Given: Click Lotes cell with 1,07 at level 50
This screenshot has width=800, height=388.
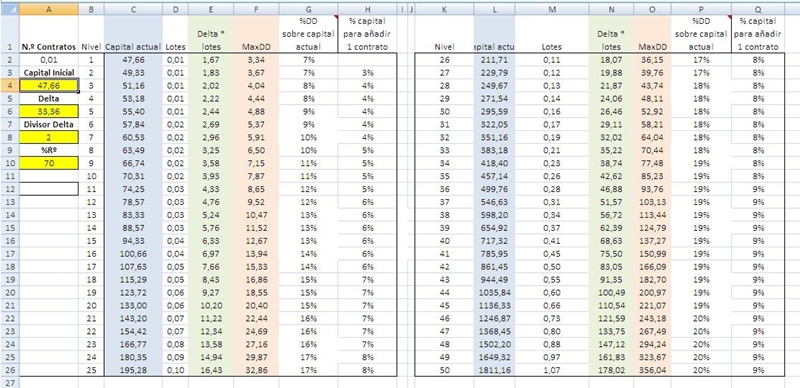Looking at the screenshot, I should pos(552,370).
